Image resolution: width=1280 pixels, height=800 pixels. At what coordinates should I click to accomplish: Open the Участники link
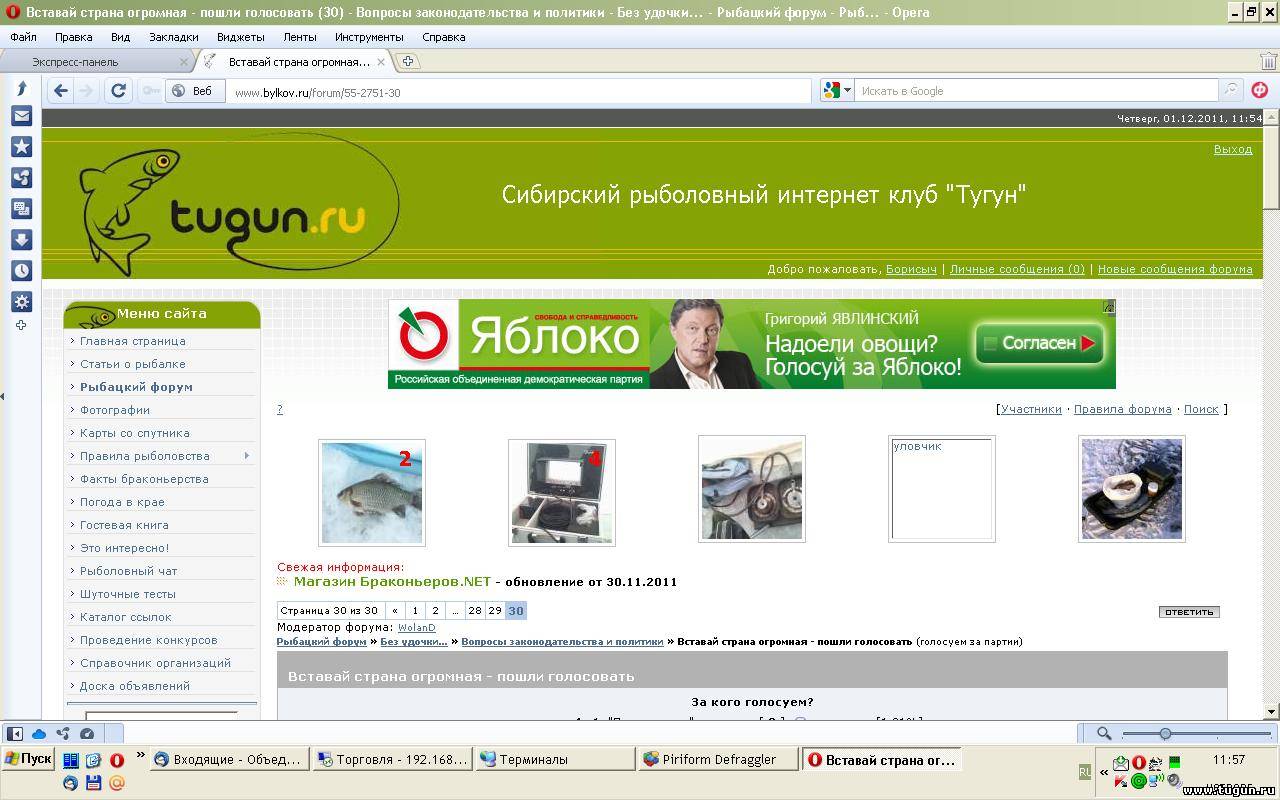click(1031, 409)
